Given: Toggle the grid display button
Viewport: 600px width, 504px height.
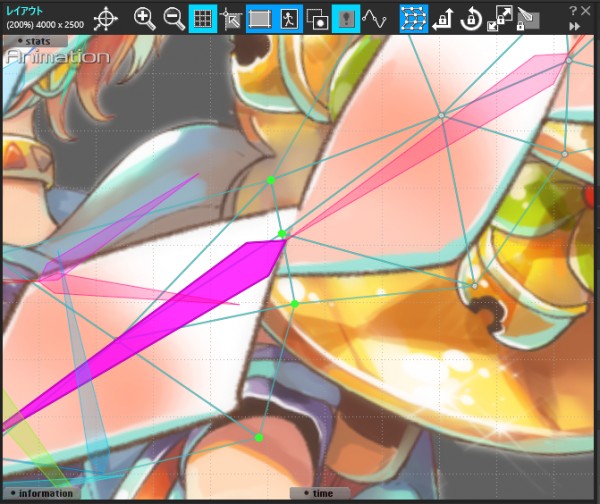Looking at the screenshot, I should pyautogui.click(x=202, y=18).
